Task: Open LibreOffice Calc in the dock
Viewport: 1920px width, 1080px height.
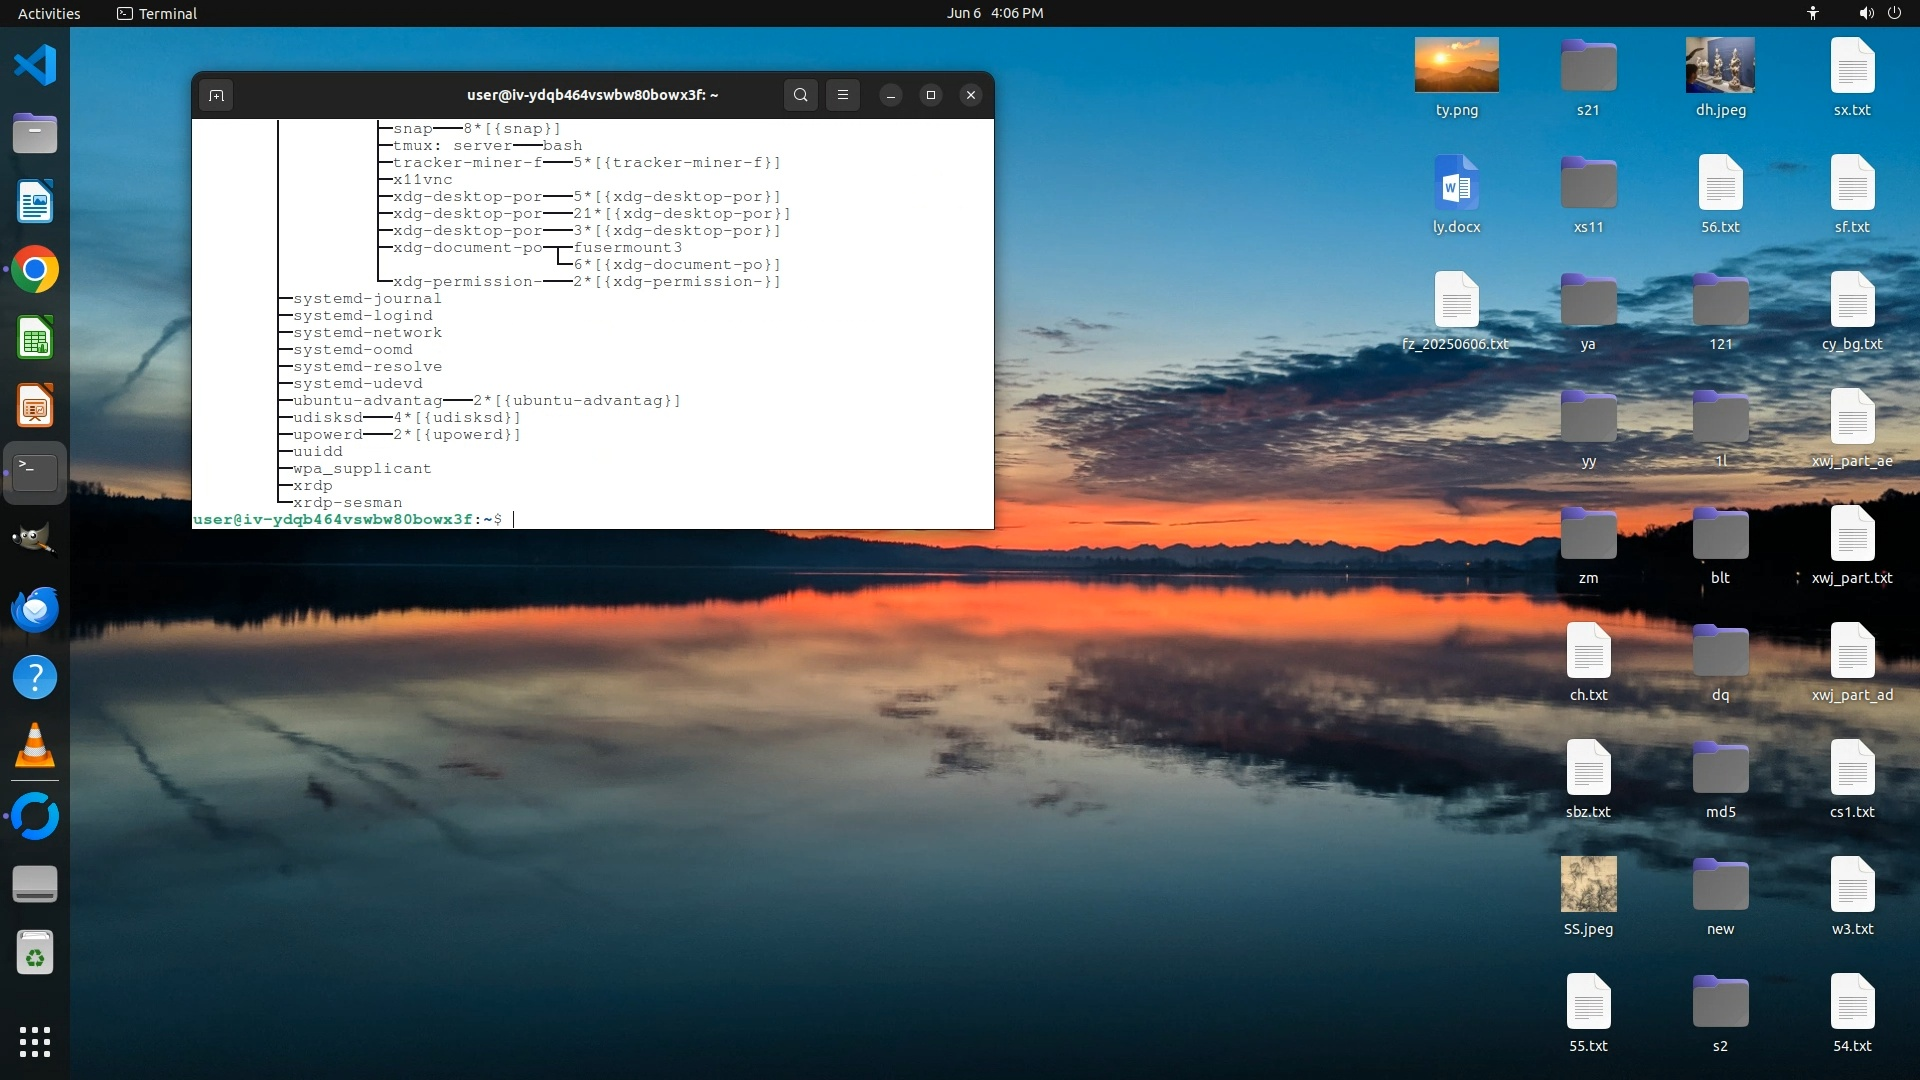Action: point(35,338)
